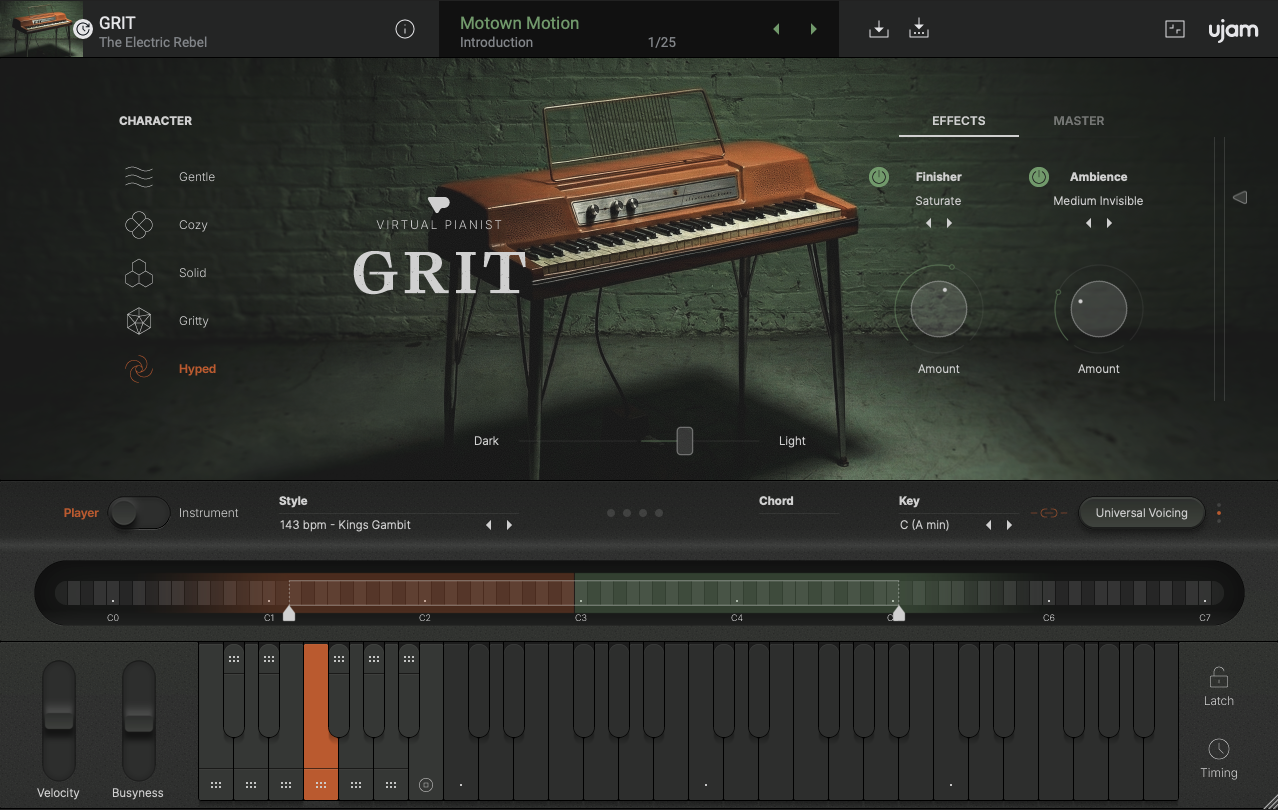Click the Universal Voicing button
This screenshot has width=1278, height=810.
coord(1142,513)
